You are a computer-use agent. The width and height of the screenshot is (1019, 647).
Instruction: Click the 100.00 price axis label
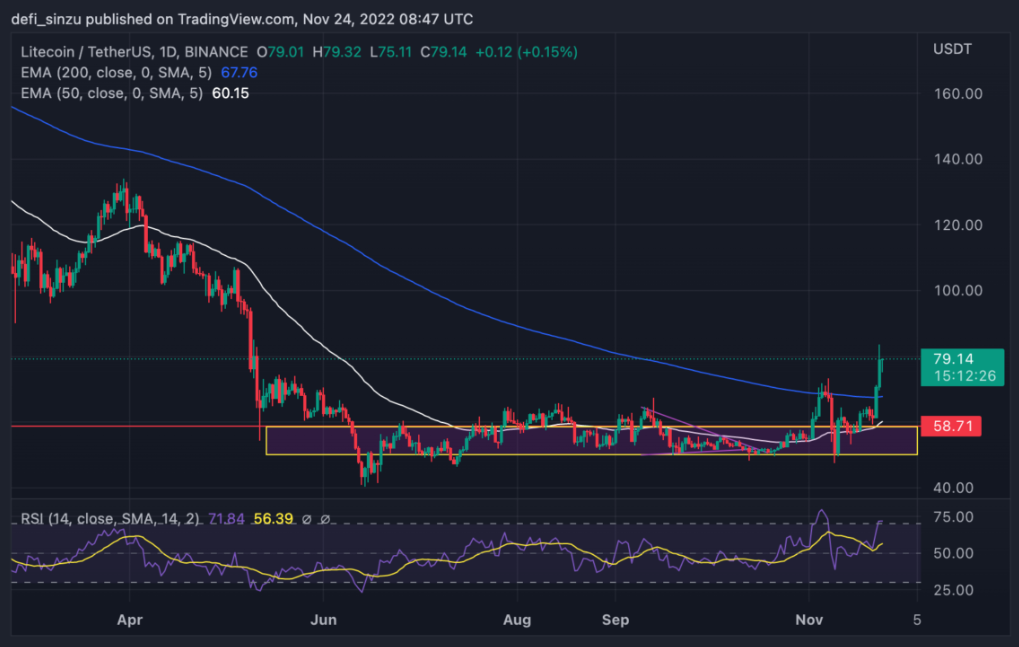[x=958, y=291]
